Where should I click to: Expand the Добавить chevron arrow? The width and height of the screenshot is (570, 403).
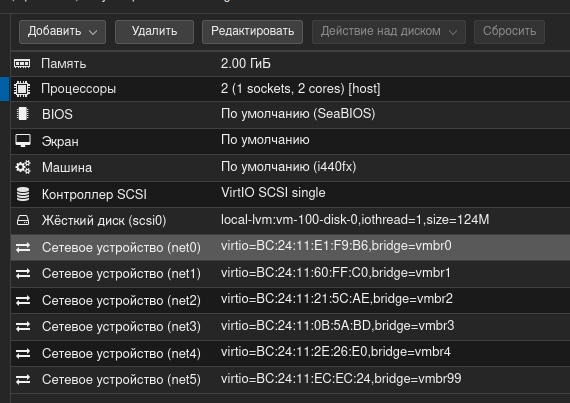[93, 32]
